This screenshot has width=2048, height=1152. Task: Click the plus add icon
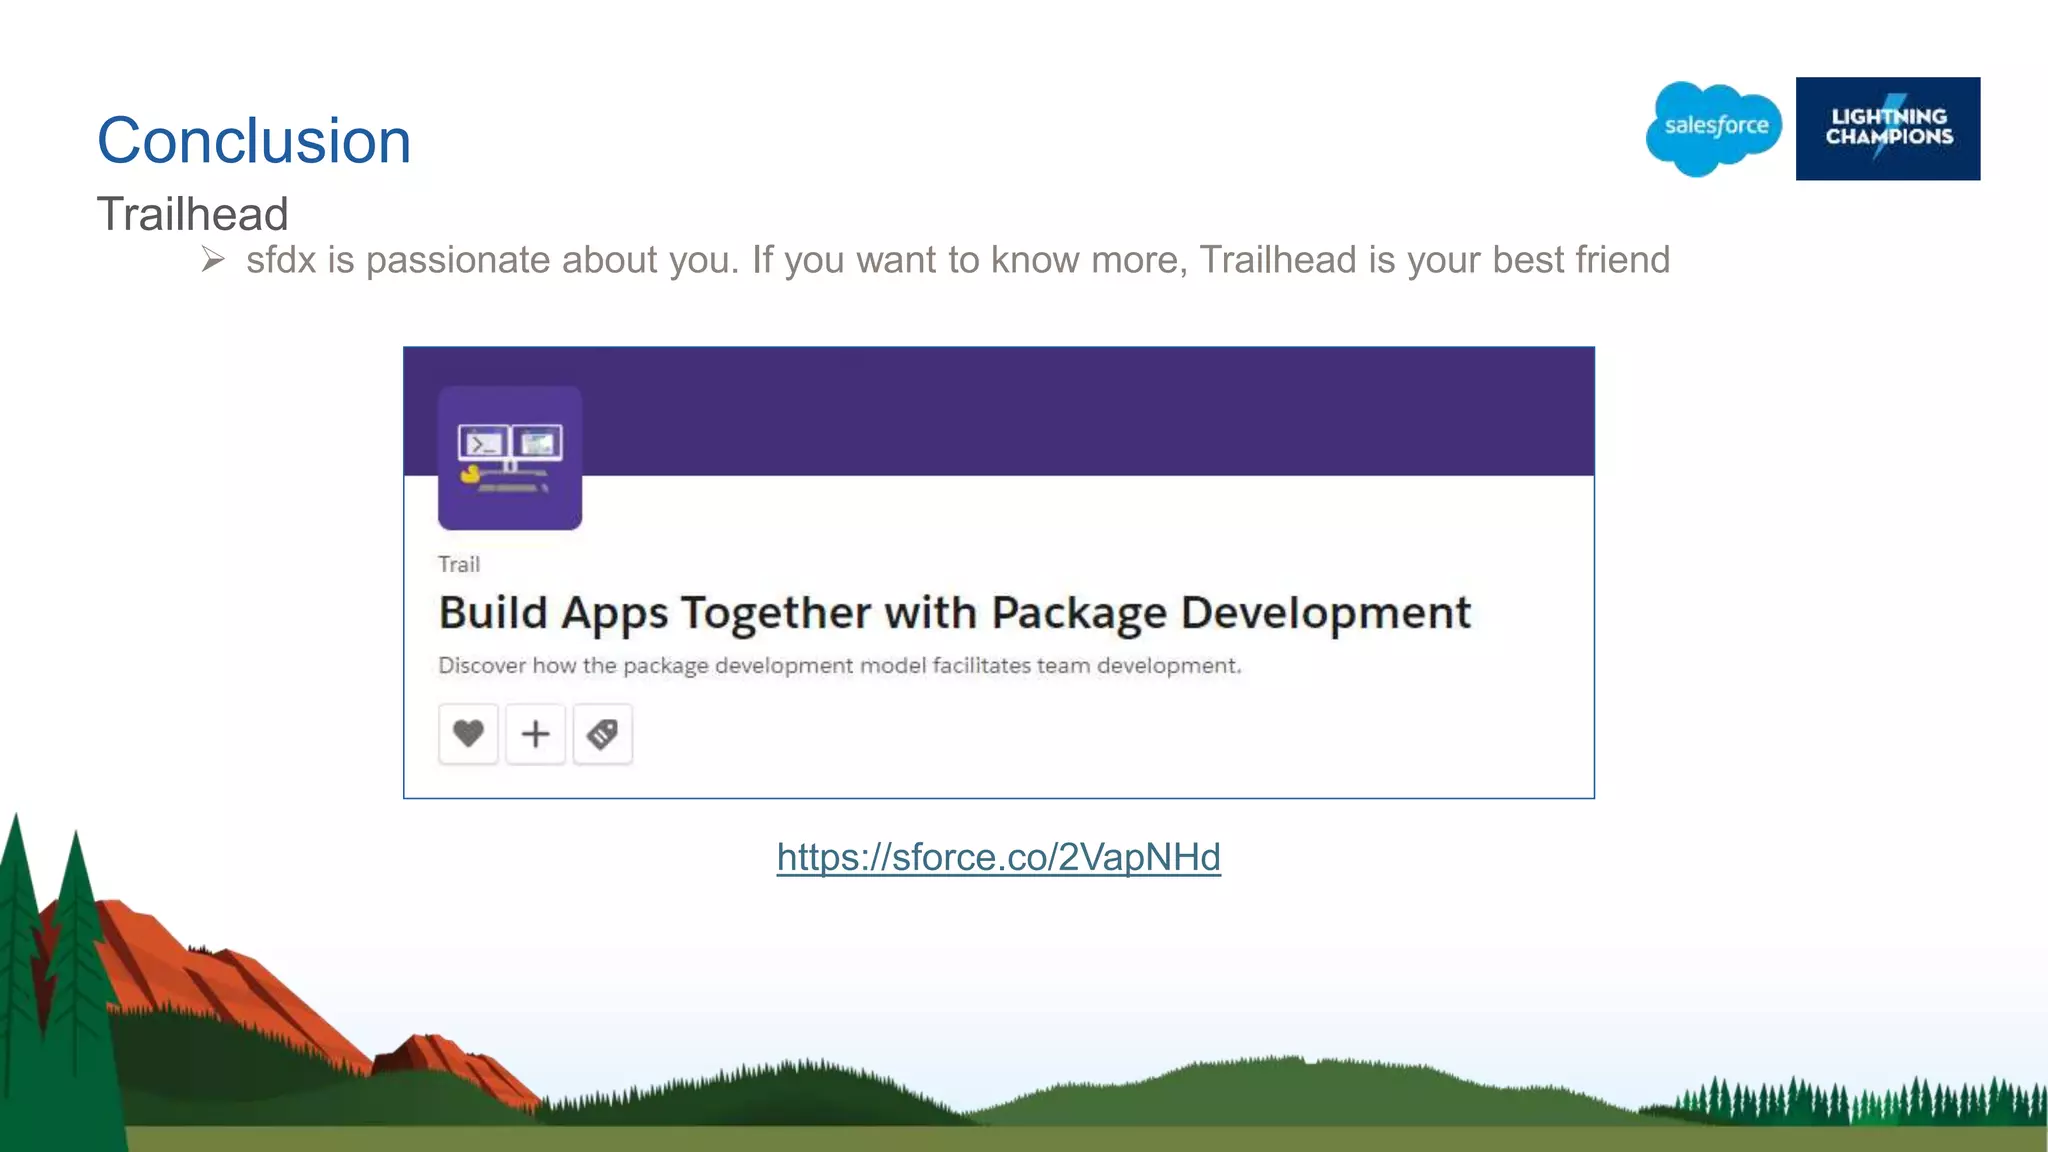pos(535,734)
